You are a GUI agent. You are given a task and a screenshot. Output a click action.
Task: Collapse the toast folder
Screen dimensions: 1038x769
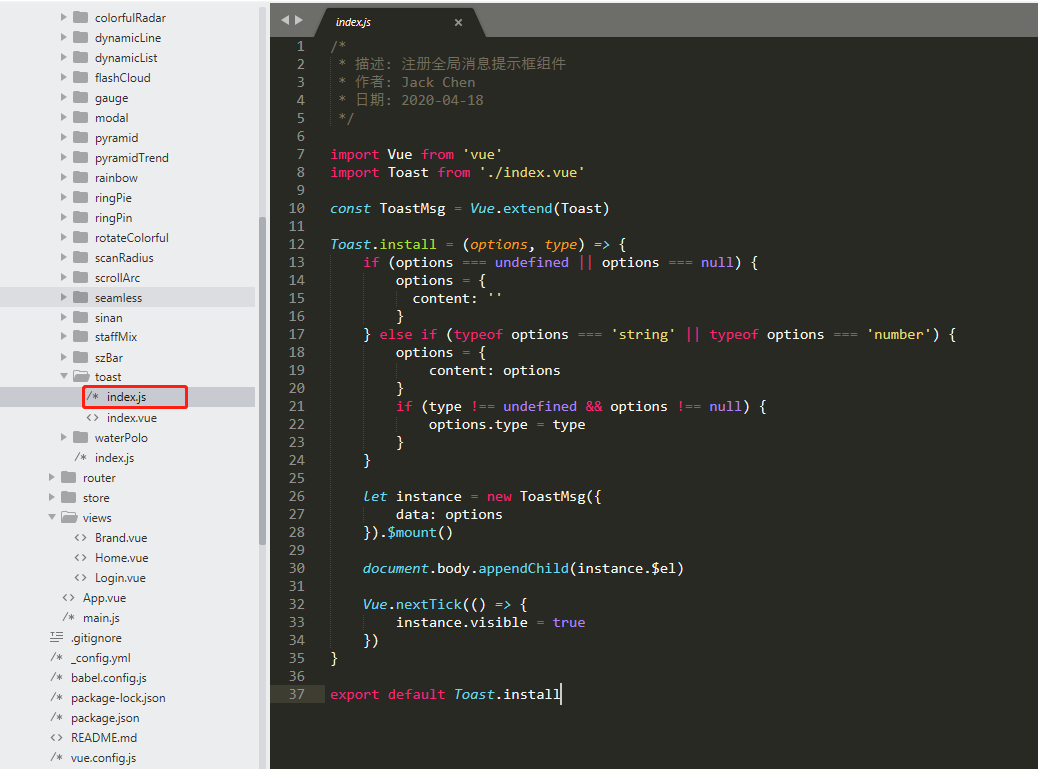[x=64, y=376]
